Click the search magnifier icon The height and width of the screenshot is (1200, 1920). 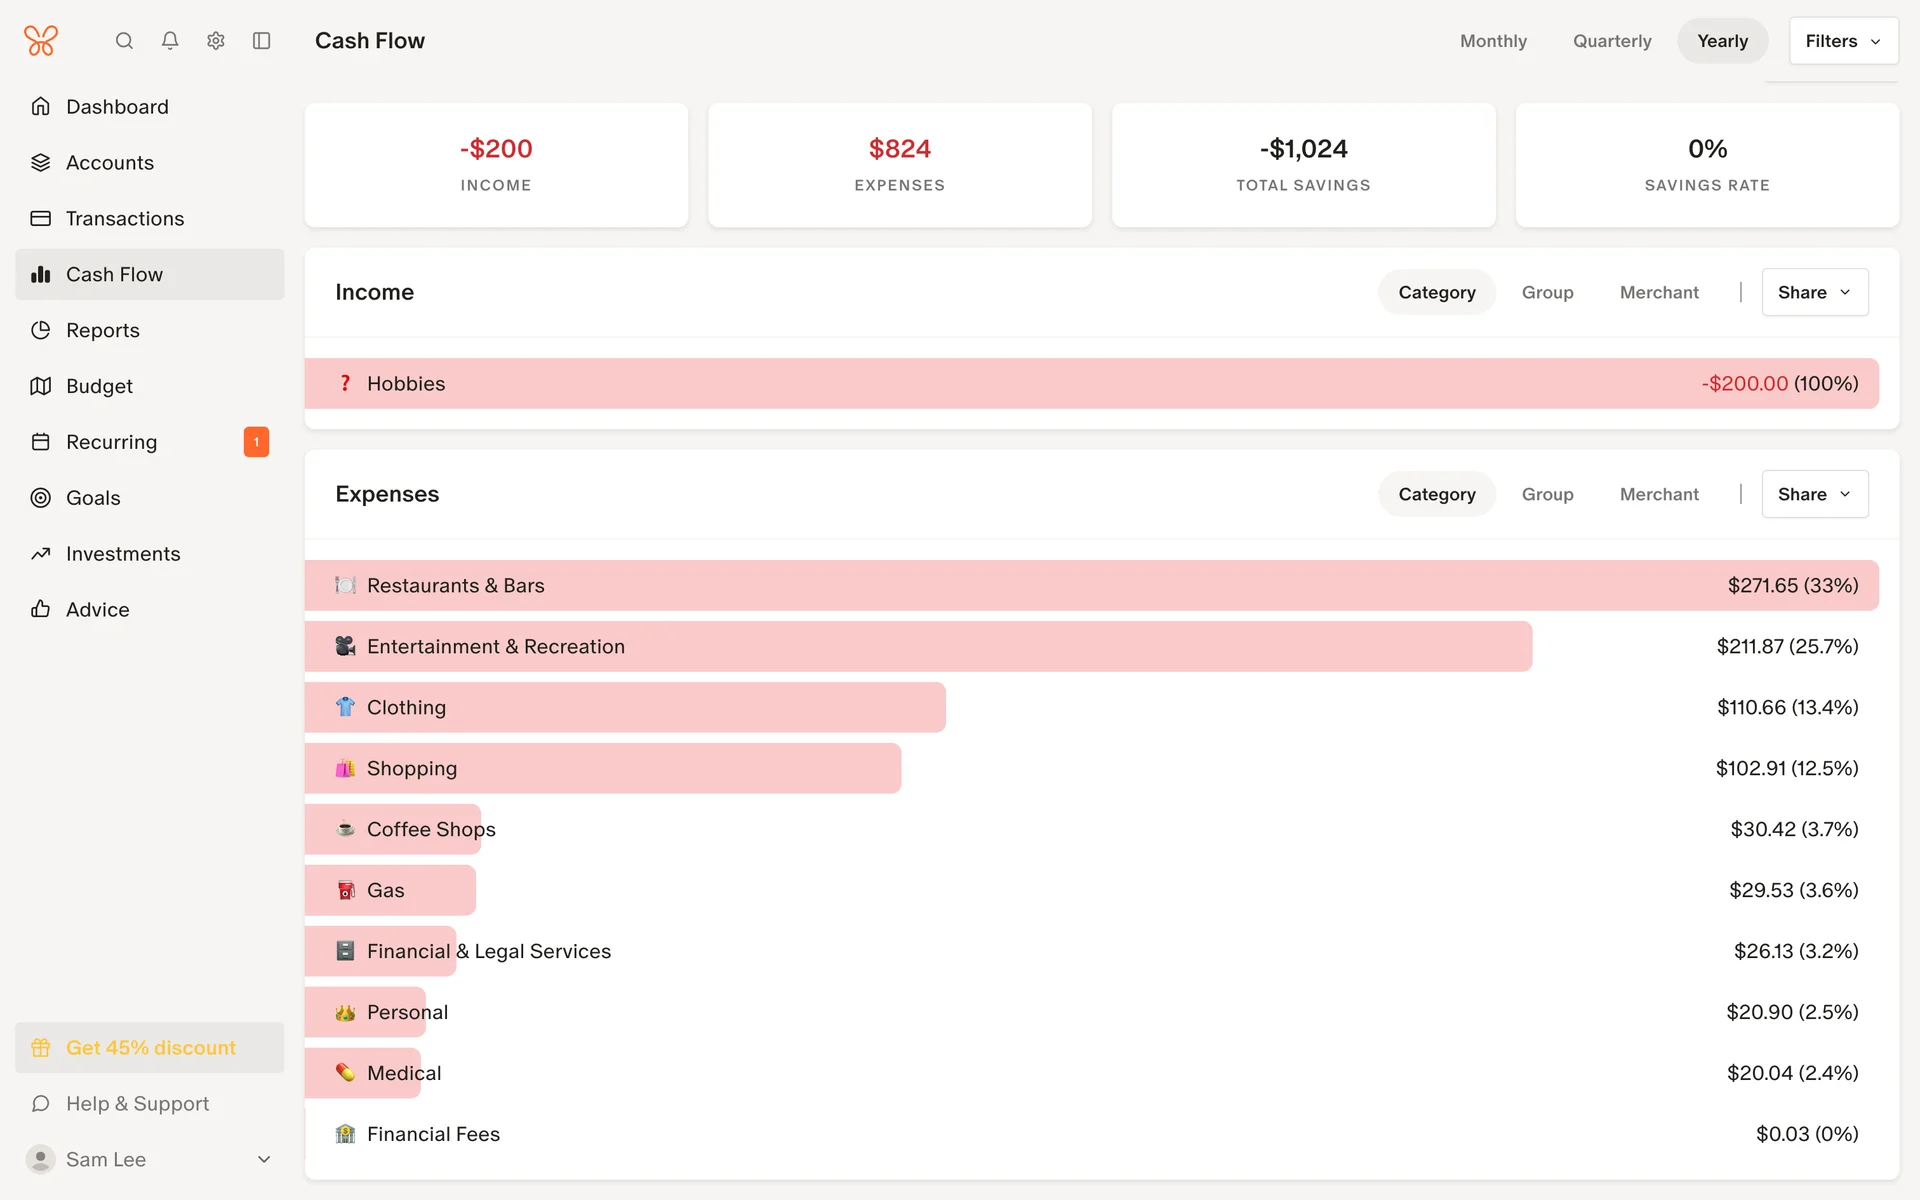click(x=124, y=41)
